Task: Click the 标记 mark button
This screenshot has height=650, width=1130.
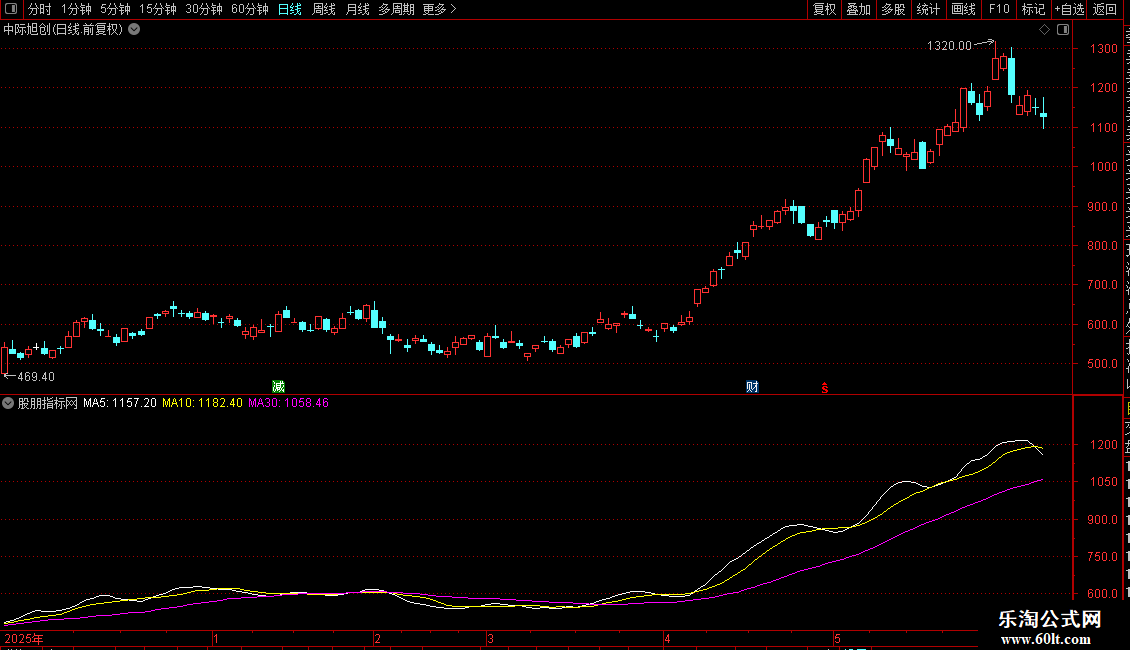Action: coord(1033,9)
